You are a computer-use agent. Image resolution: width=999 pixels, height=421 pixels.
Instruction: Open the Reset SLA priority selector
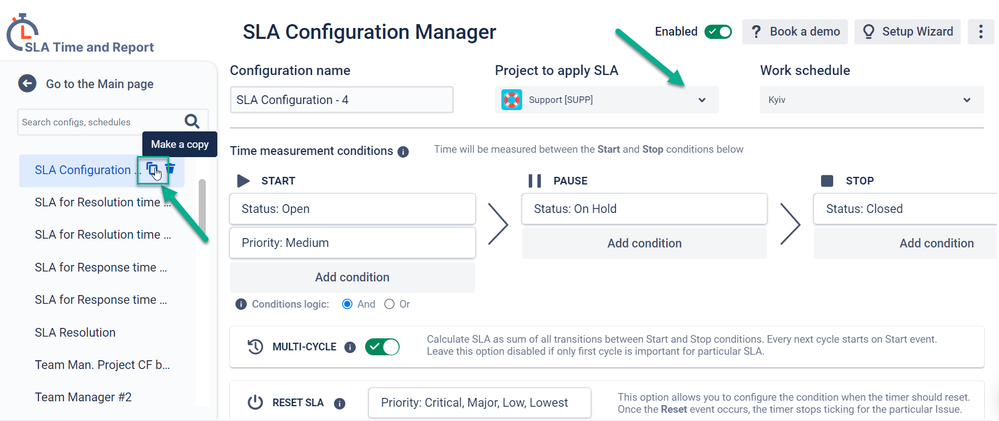[x=480, y=403]
